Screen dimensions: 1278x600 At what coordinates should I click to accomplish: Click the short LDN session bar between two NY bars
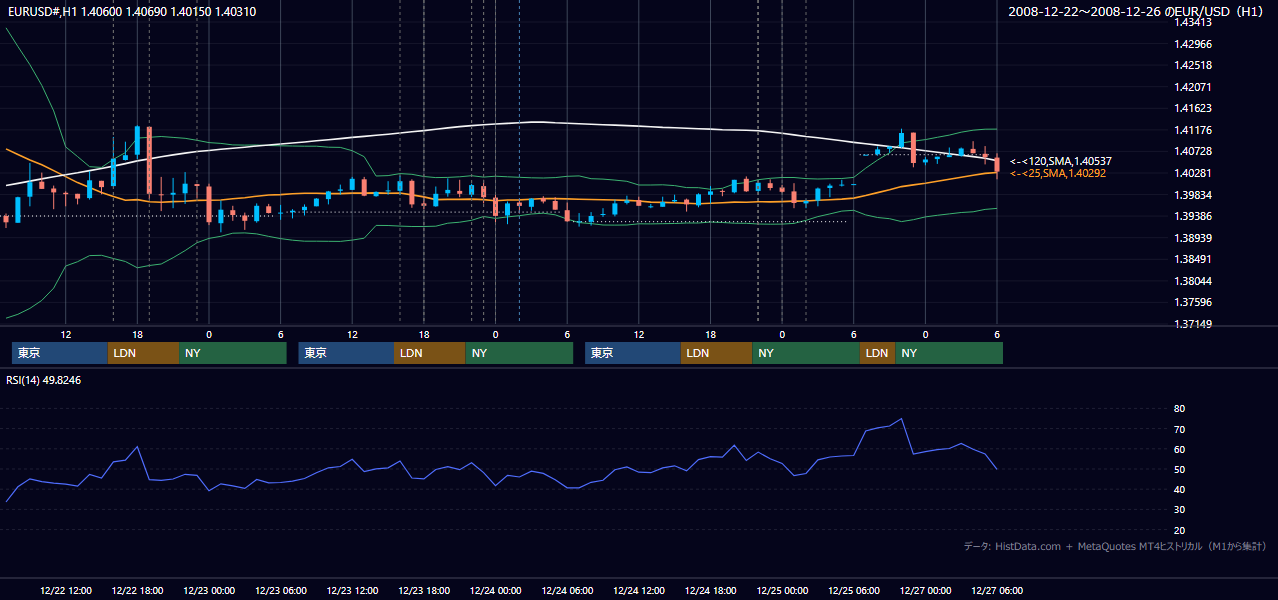877,353
